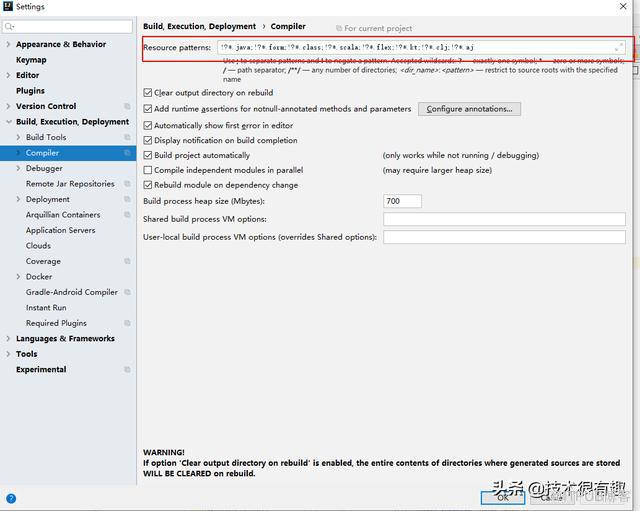
Task: Toggle Display notification on build completion
Action: click(x=148, y=140)
